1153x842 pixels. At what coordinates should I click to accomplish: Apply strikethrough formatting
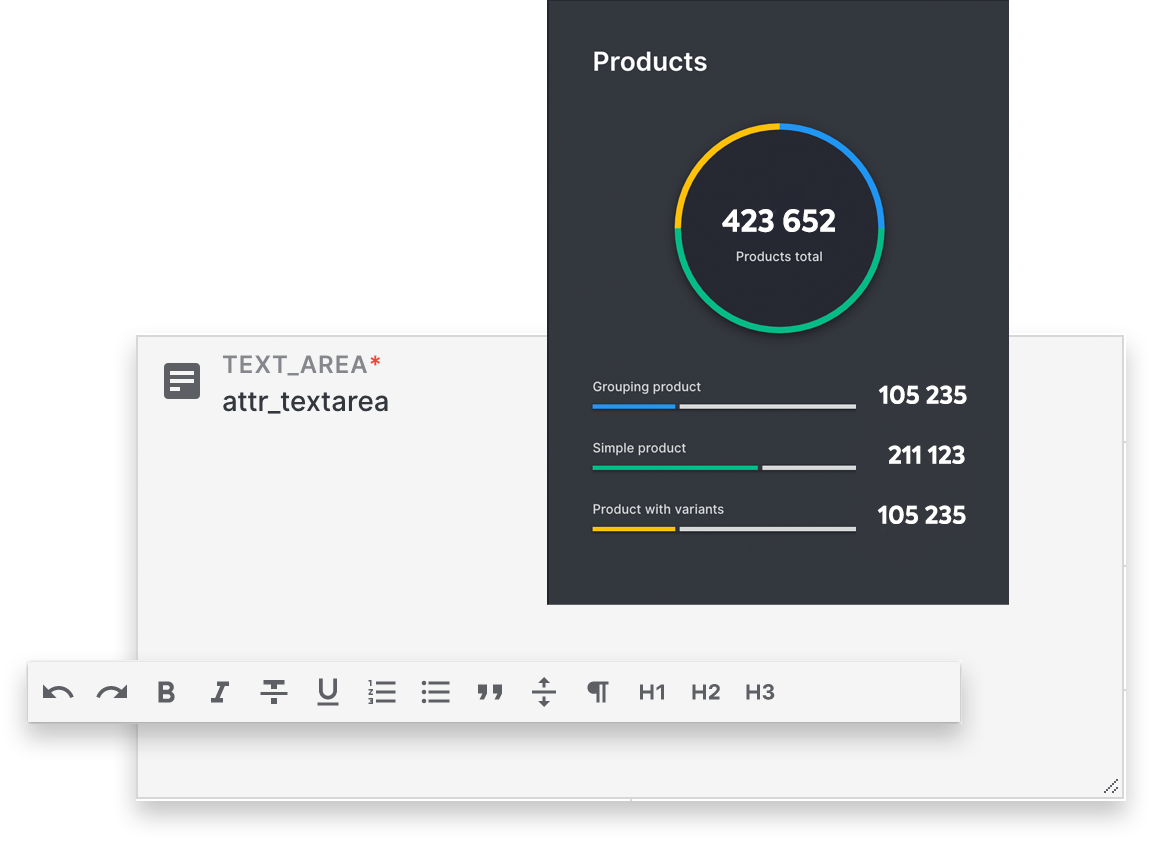[274, 692]
